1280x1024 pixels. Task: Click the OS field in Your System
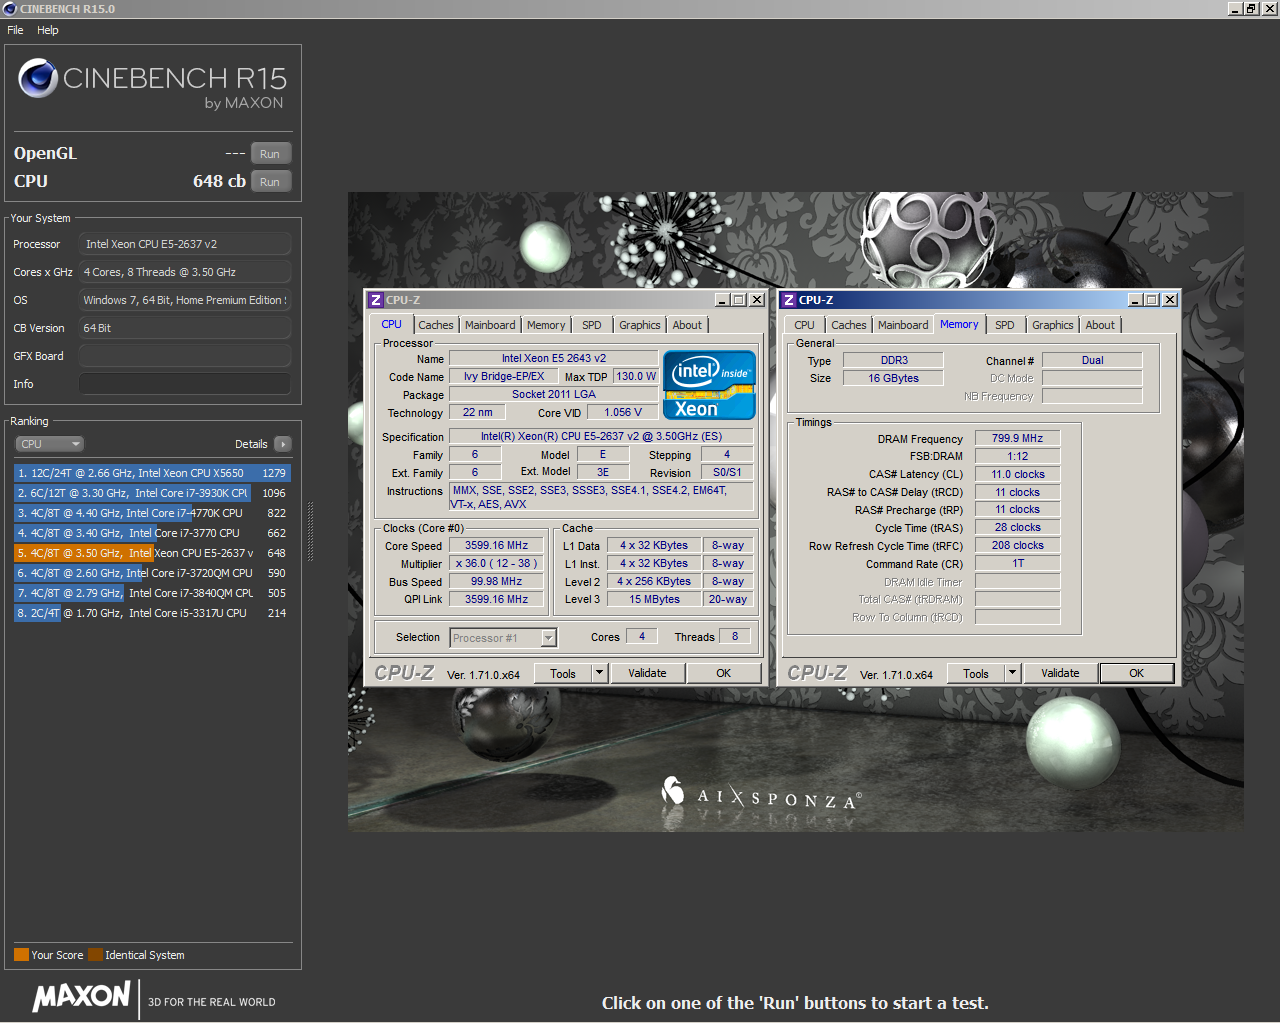pos(185,300)
